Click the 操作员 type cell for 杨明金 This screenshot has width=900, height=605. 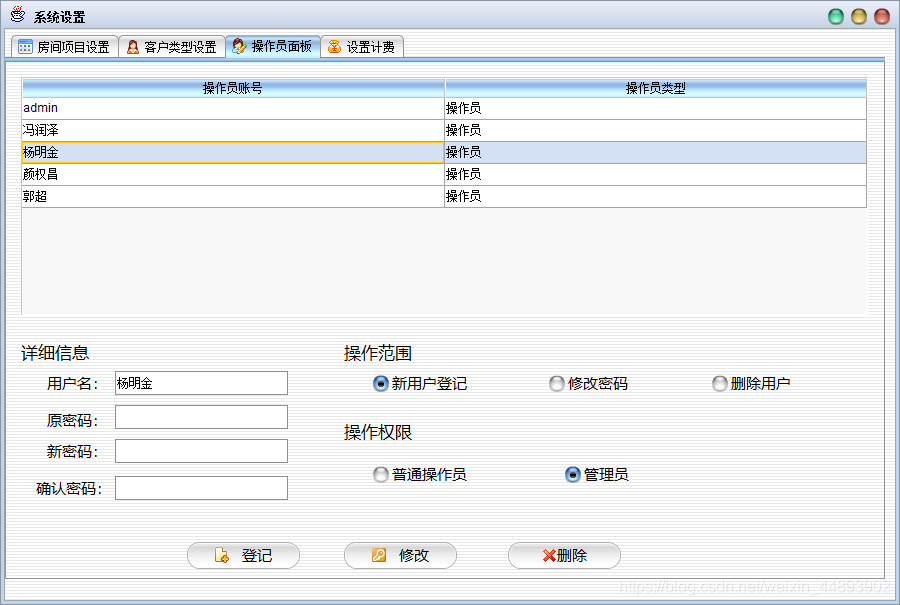[x=655, y=153]
